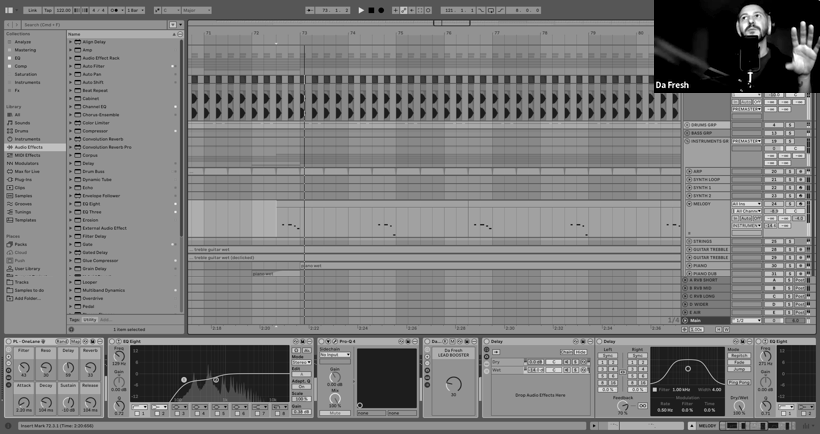The width and height of the screenshot is (820, 434).
Task: Unfold the ARP track
Action: pos(688,171)
